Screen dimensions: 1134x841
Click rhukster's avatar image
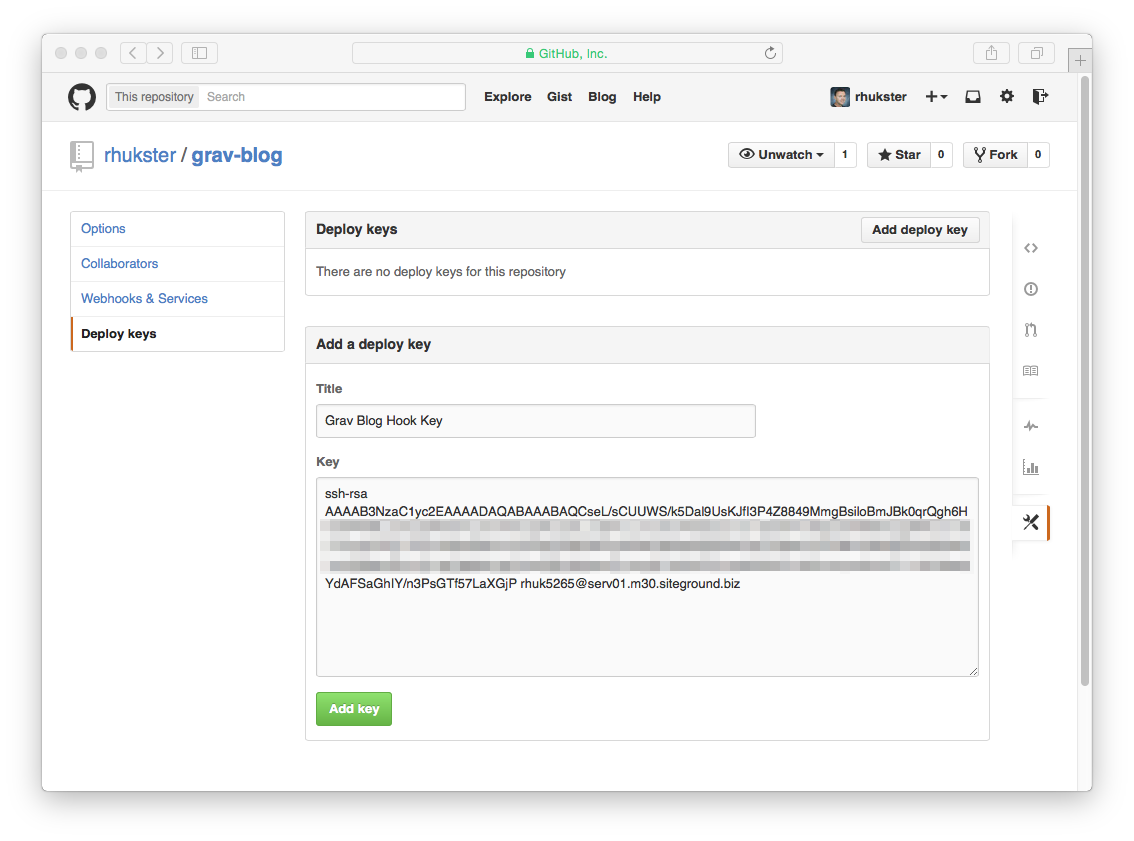tap(840, 97)
